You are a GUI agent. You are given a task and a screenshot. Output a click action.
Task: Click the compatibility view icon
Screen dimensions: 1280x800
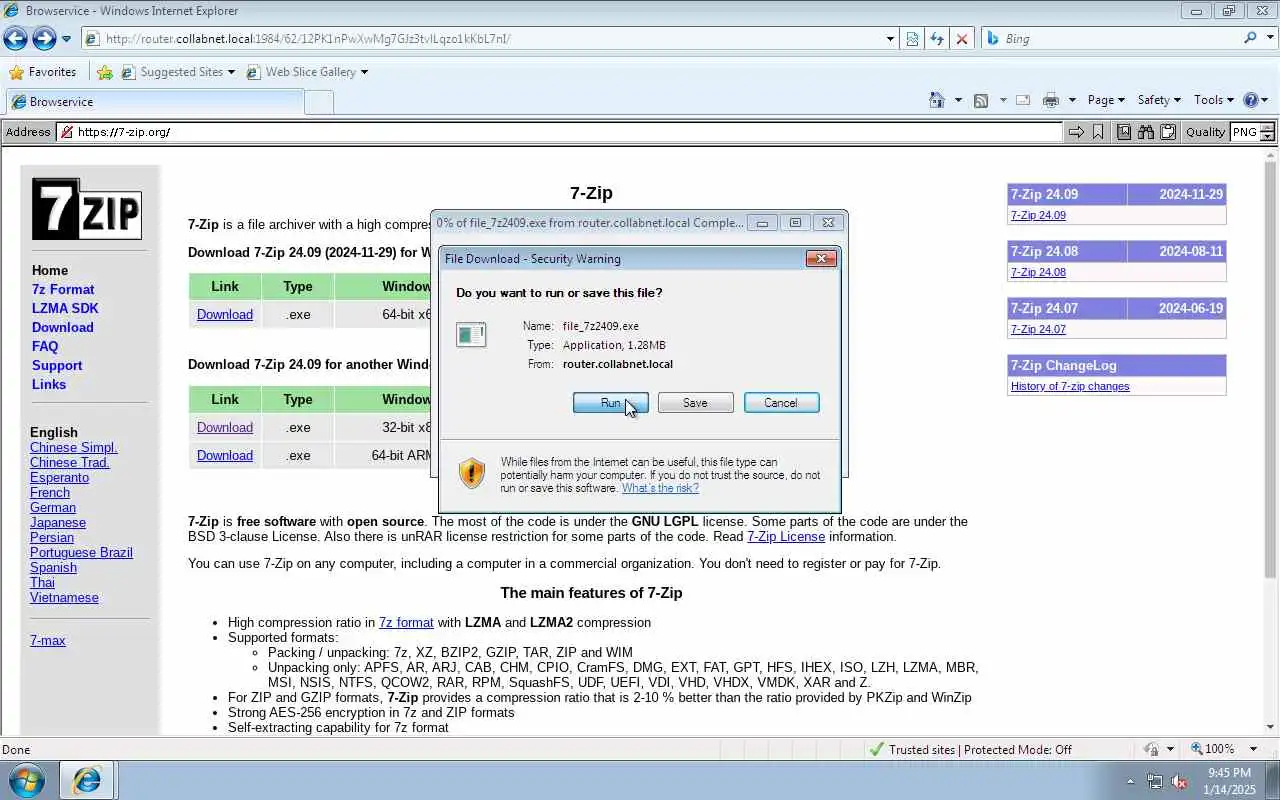912,39
